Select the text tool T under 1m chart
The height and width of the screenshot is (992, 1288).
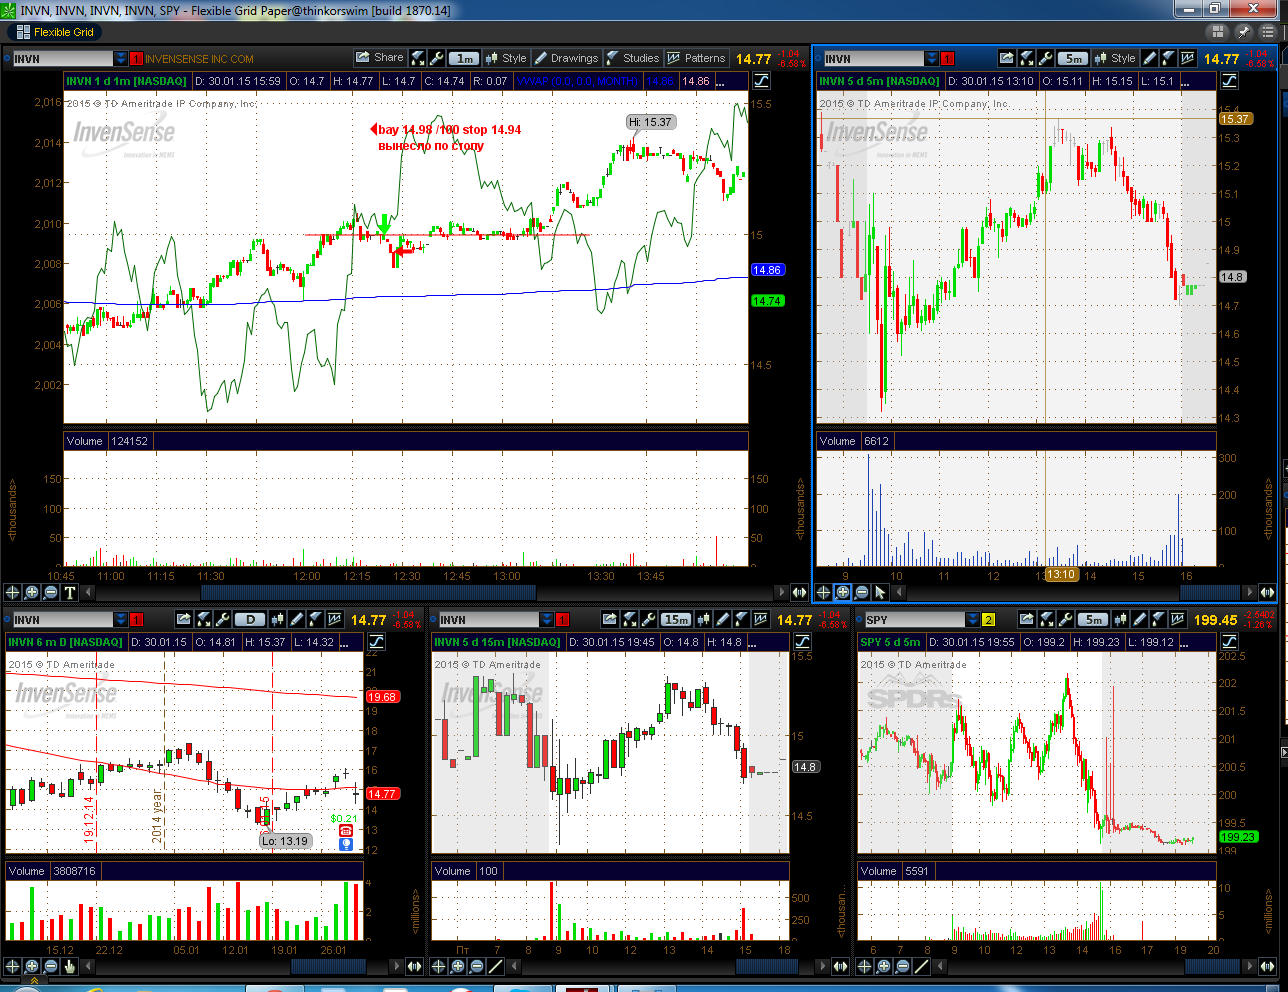(x=70, y=592)
